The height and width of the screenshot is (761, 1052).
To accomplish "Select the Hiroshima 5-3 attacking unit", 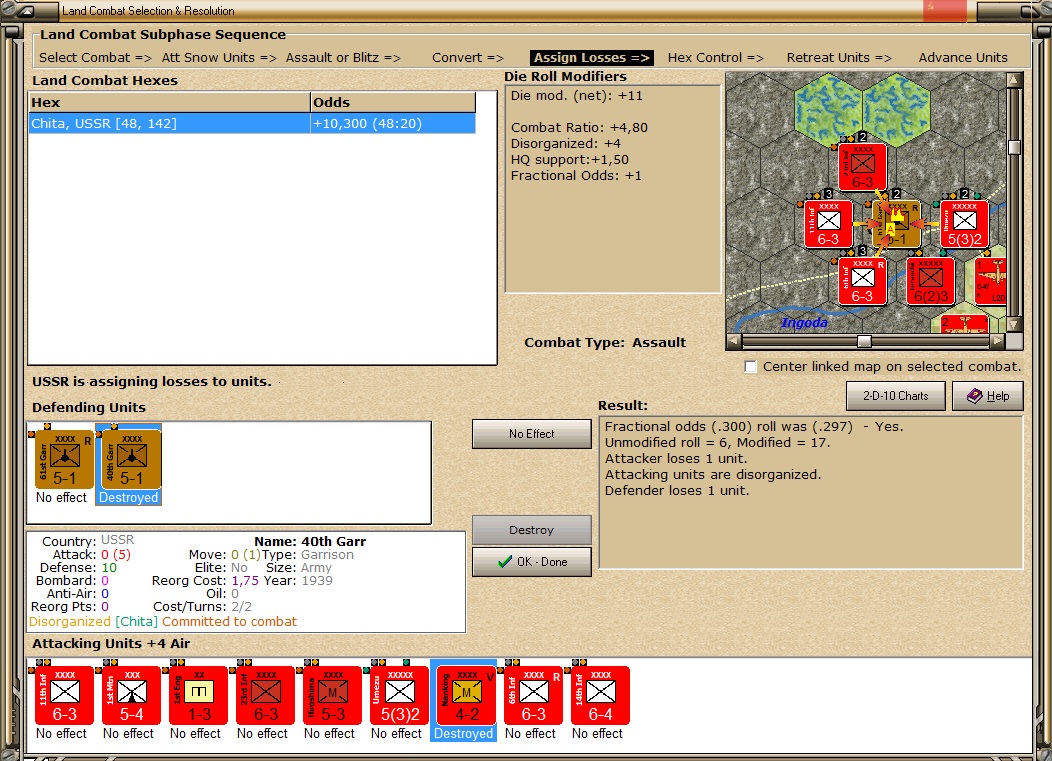I will 333,695.
